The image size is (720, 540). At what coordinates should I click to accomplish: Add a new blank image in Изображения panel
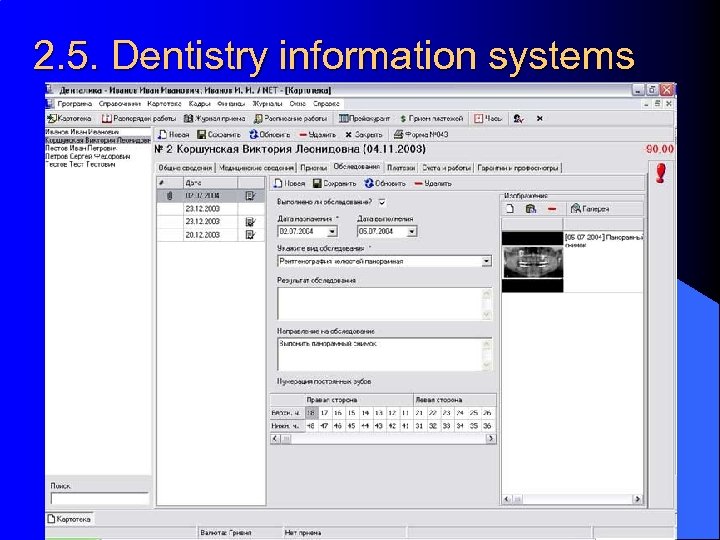point(509,209)
